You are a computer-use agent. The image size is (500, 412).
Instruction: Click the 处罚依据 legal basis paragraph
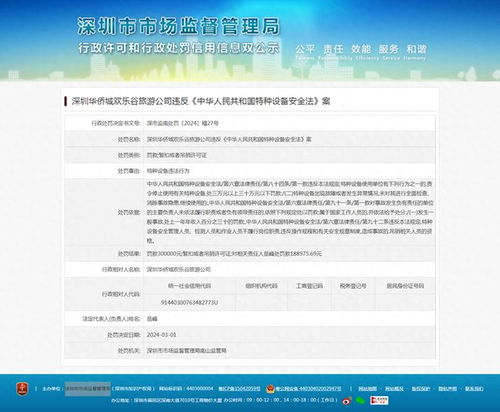click(290, 212)
